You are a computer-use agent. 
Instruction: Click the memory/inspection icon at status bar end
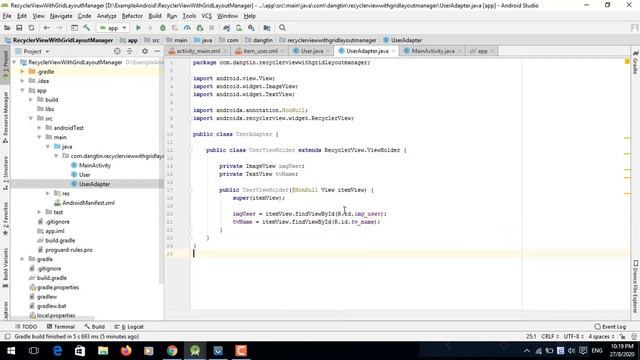coord(634,337)
